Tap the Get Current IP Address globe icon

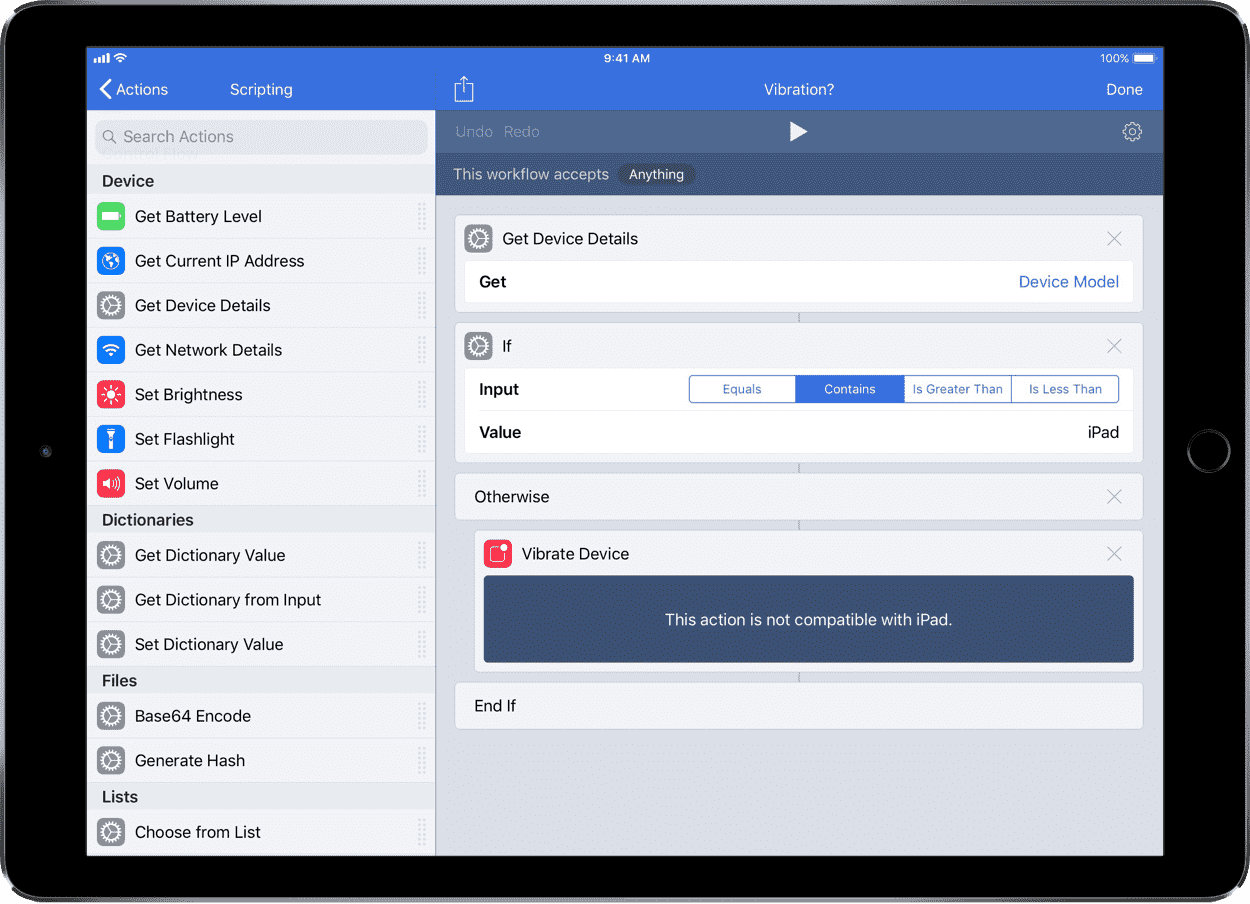111,261
